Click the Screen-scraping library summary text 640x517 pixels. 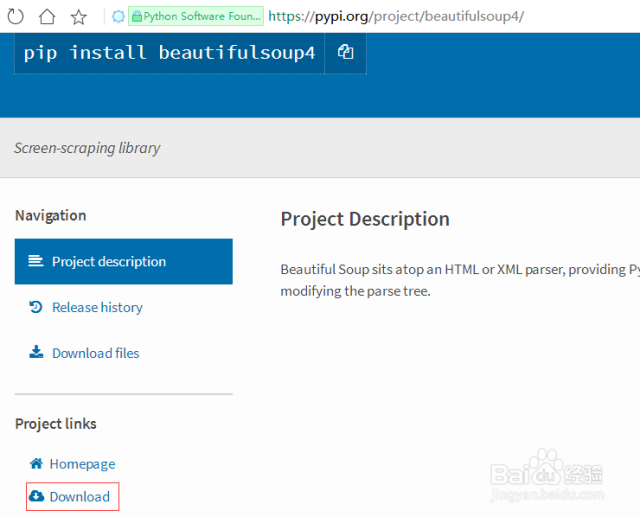pyautogui.click(x=87, y=148)
